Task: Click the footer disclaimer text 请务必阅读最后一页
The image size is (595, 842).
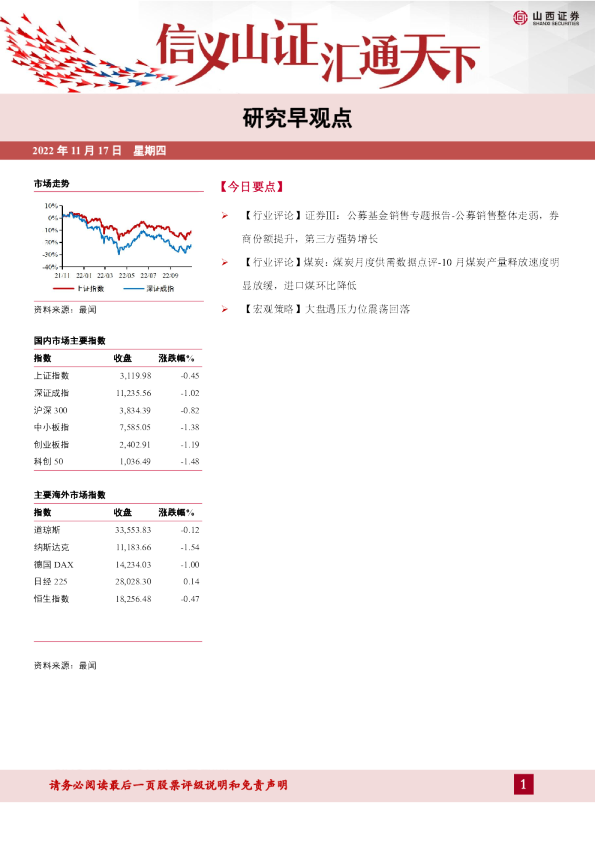Action: coord(168,785)
